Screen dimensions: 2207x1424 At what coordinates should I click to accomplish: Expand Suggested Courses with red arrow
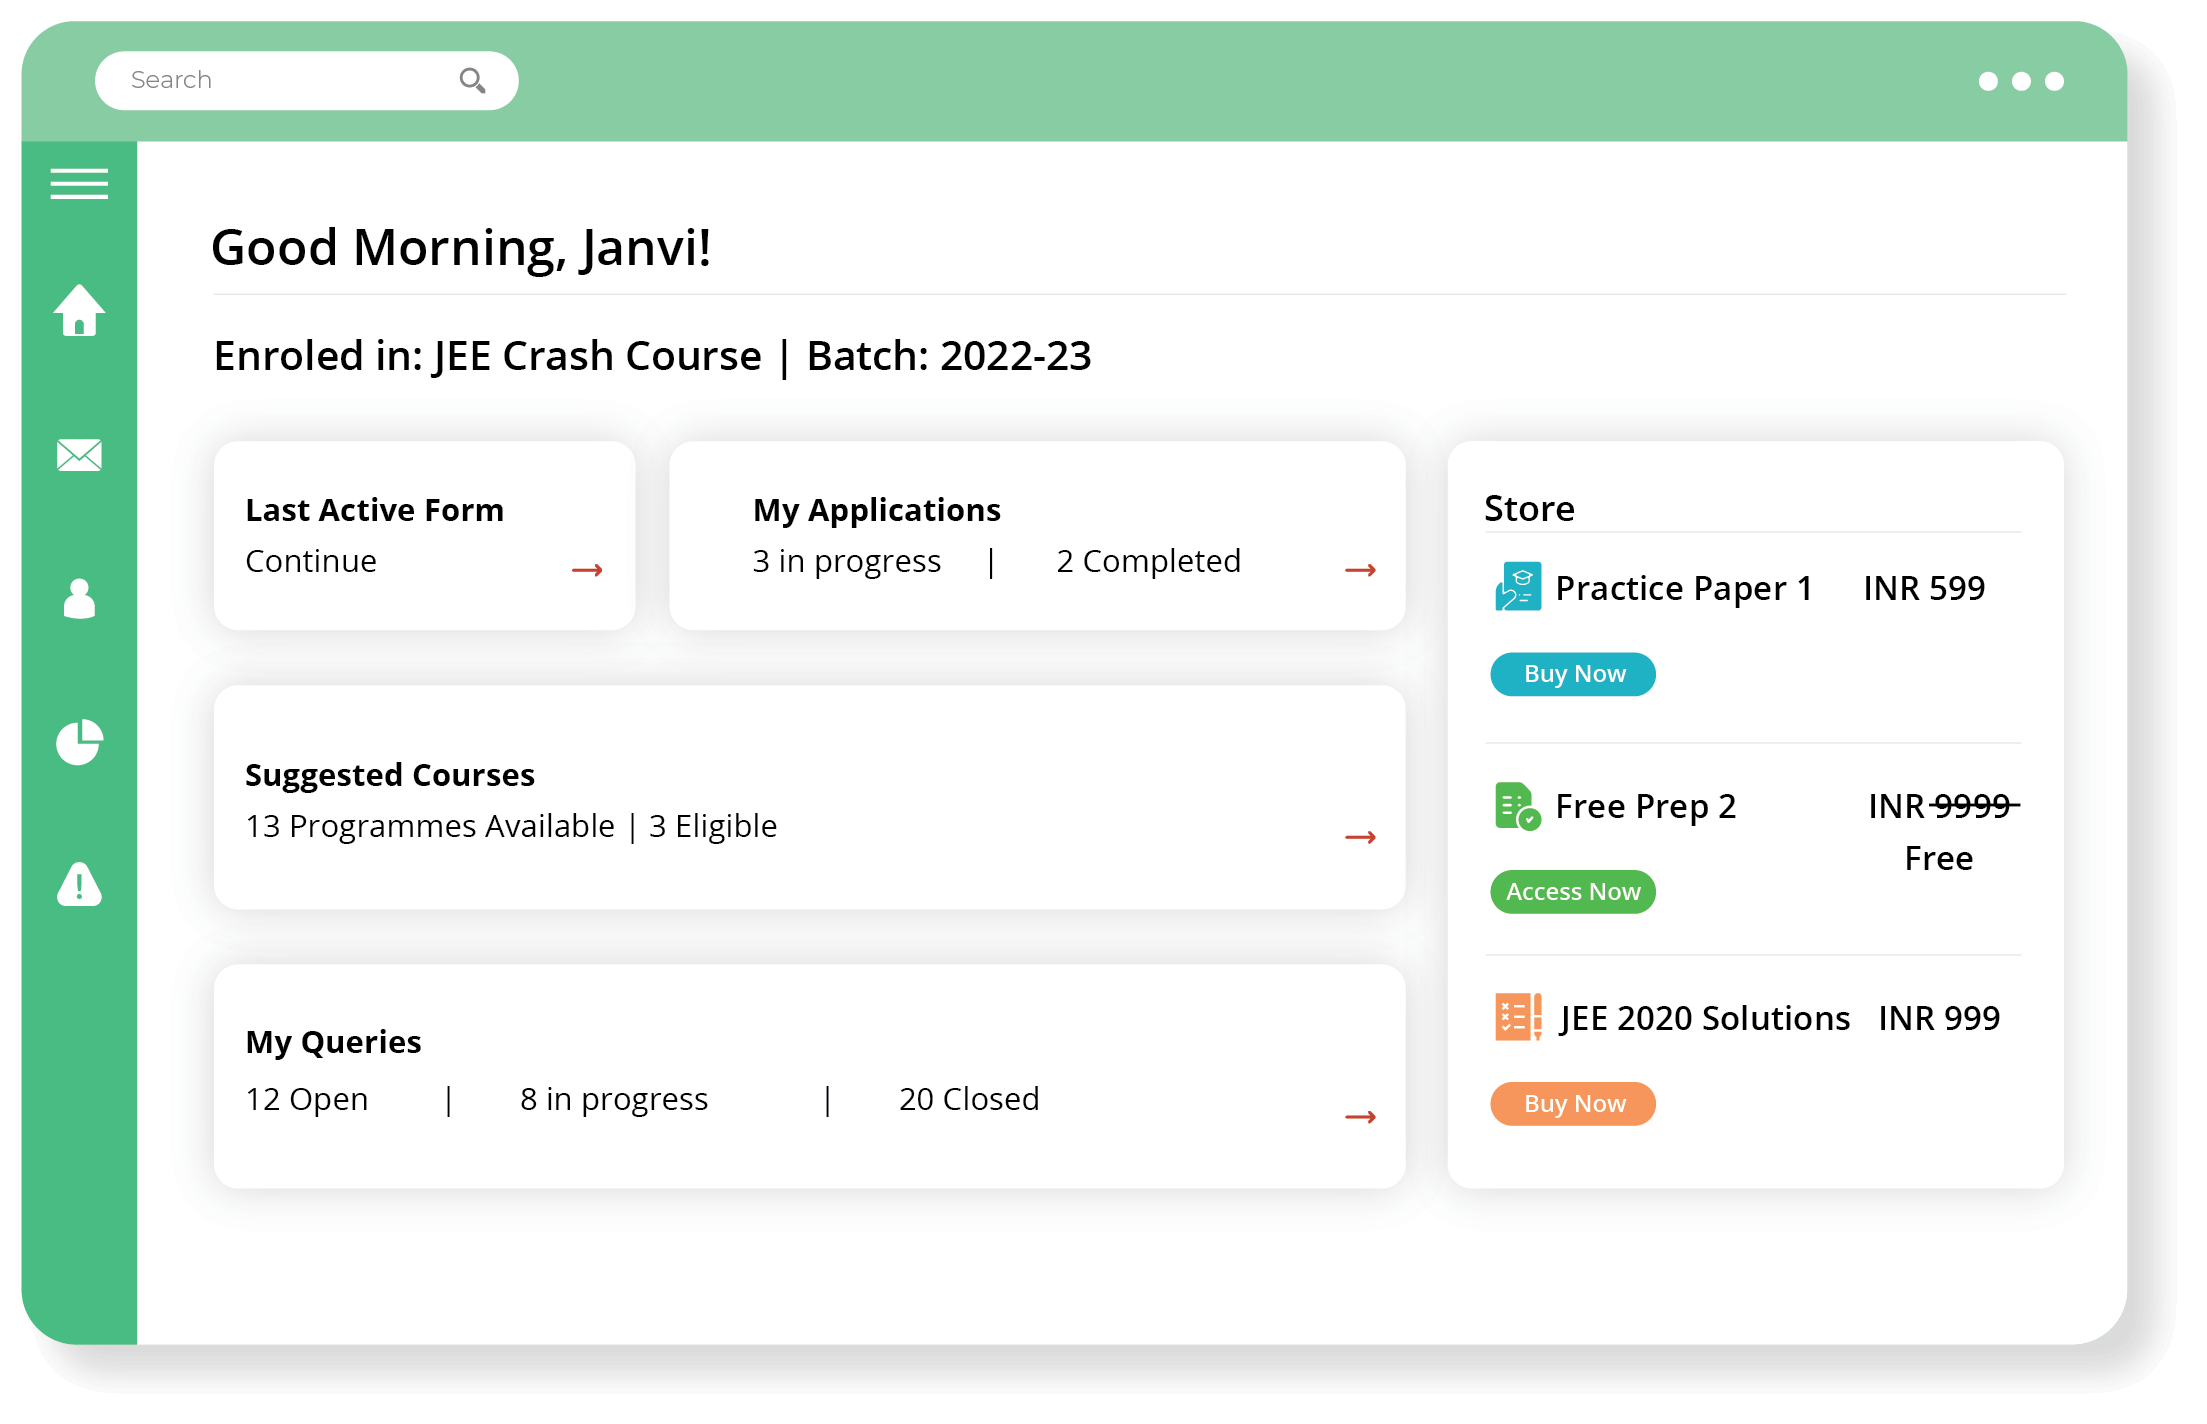pyautogui.click(x=1360, y=837)
